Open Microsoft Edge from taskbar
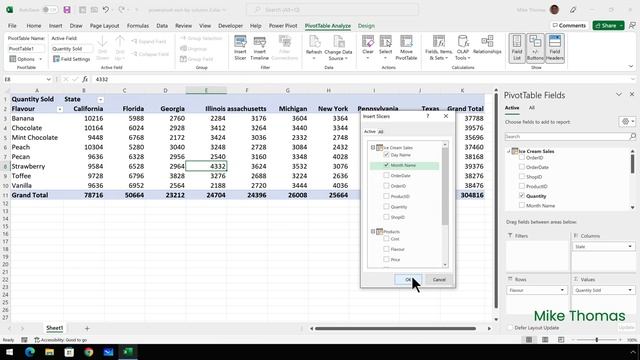This screenshot has width=640, height=360. point(29,352)
